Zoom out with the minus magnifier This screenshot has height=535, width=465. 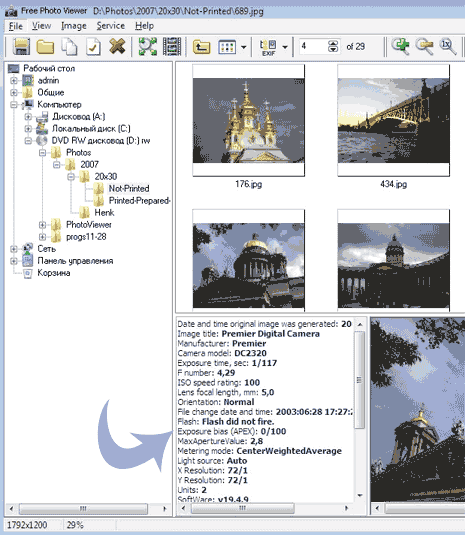(424, 46)
